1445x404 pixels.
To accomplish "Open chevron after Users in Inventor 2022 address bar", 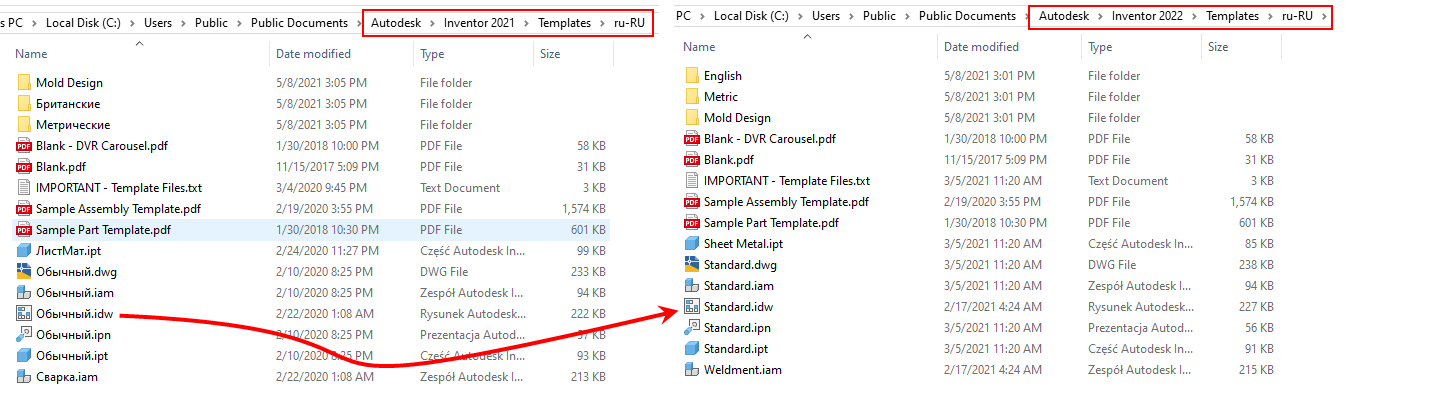I will [x=851, y=17].
